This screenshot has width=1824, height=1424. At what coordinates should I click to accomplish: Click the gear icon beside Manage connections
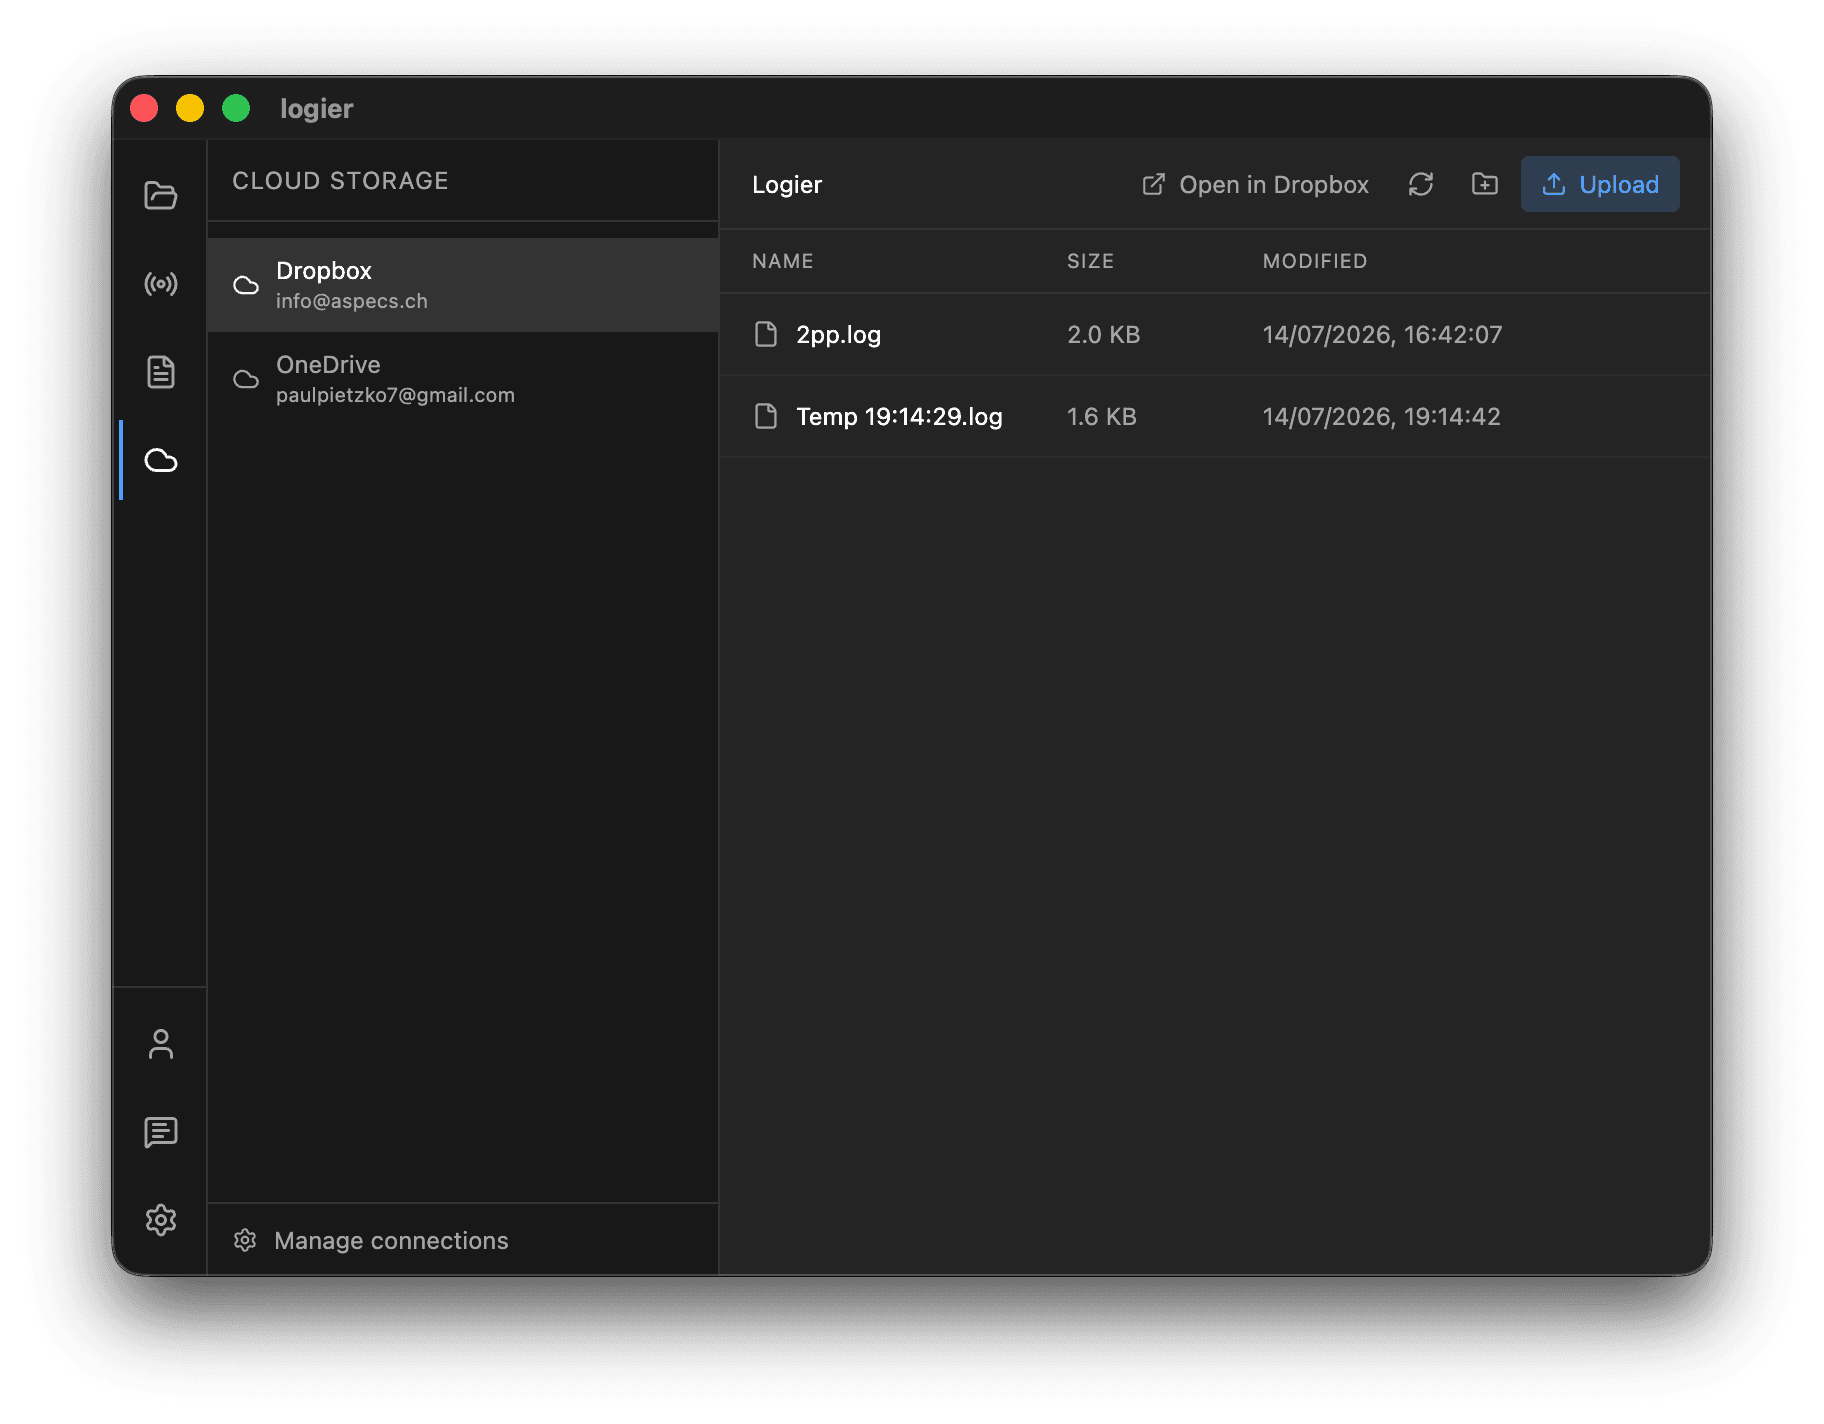(x=245, y=1240)
